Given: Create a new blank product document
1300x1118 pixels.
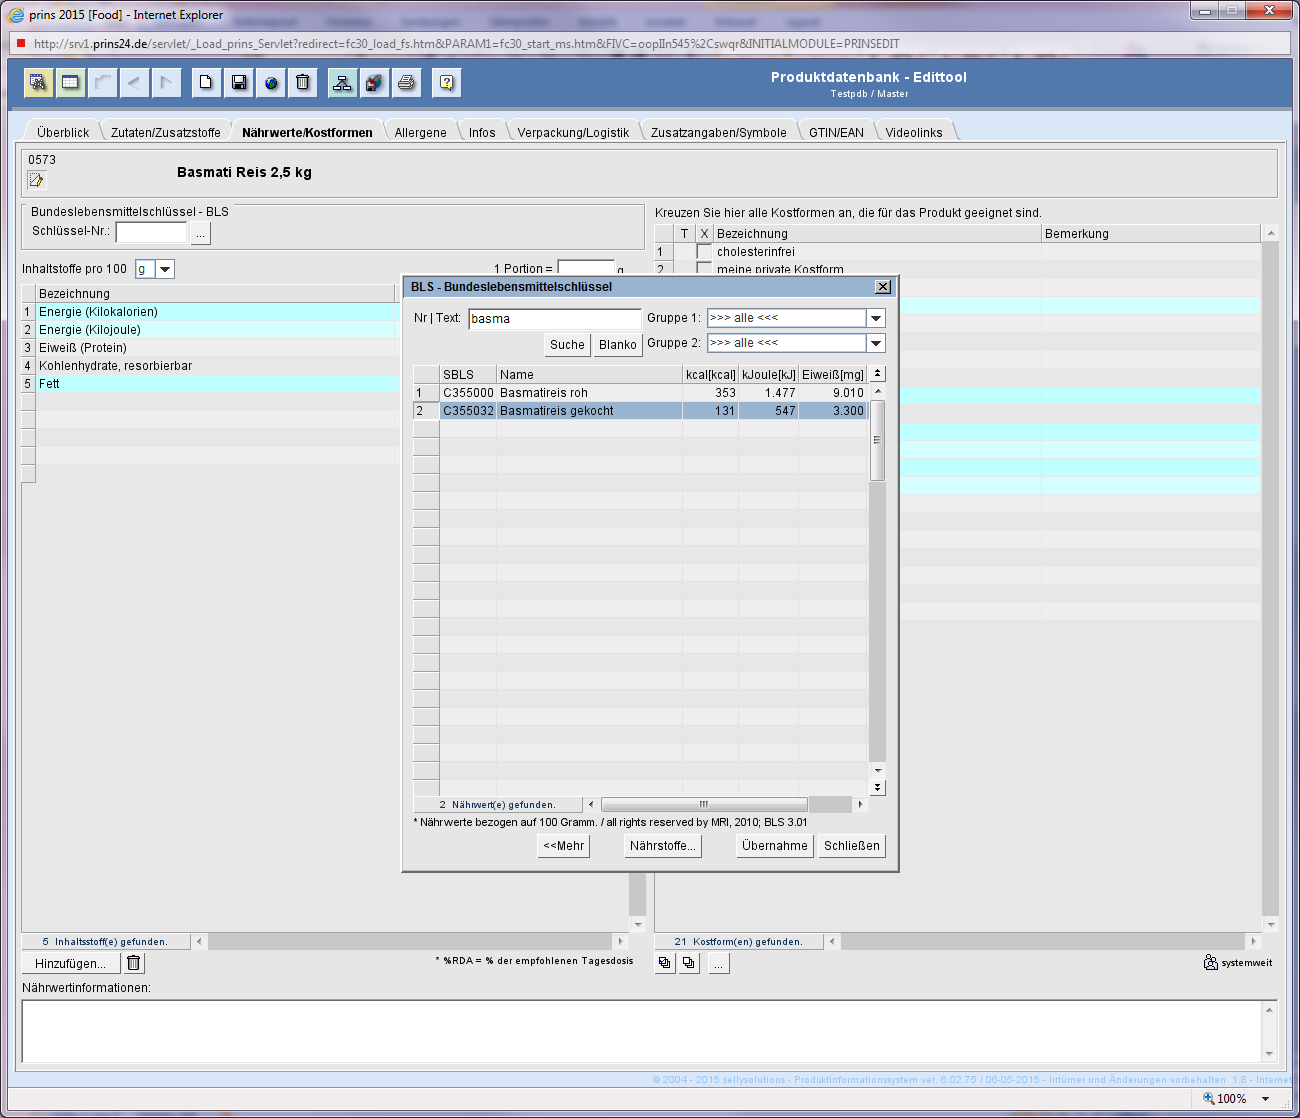Looking at the screenshot, I should [x=206, y=82].
